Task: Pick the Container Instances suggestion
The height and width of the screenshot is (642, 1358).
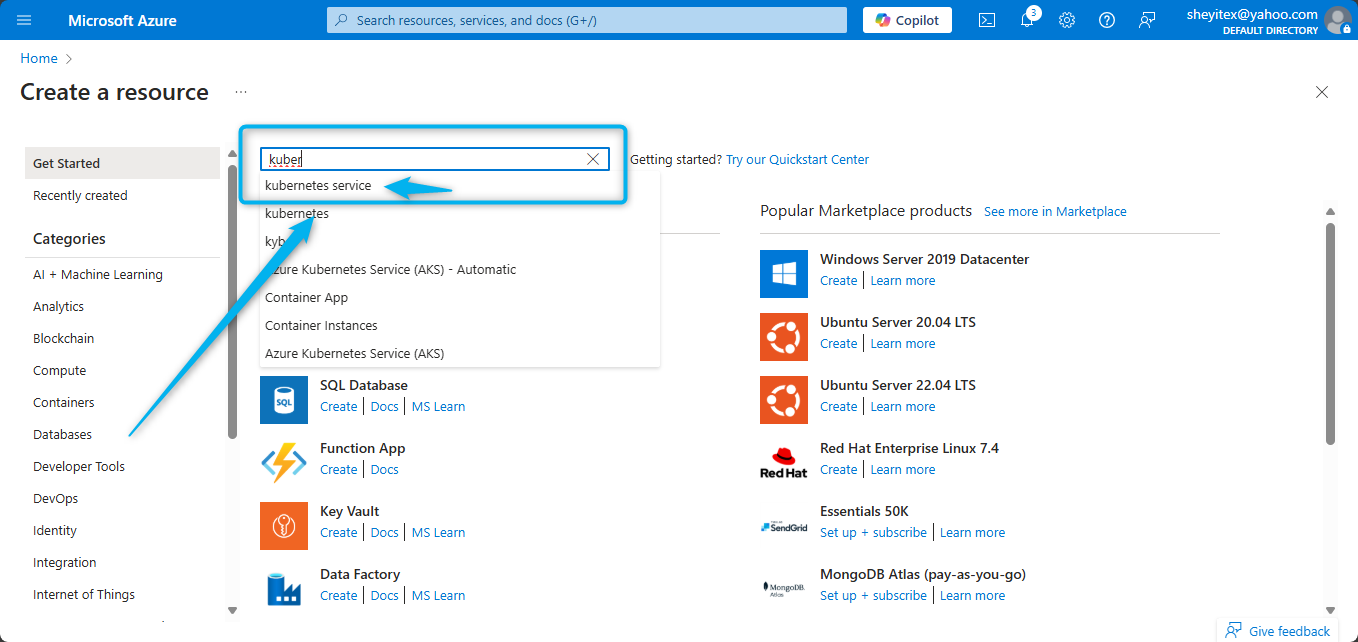Action: 321,325
